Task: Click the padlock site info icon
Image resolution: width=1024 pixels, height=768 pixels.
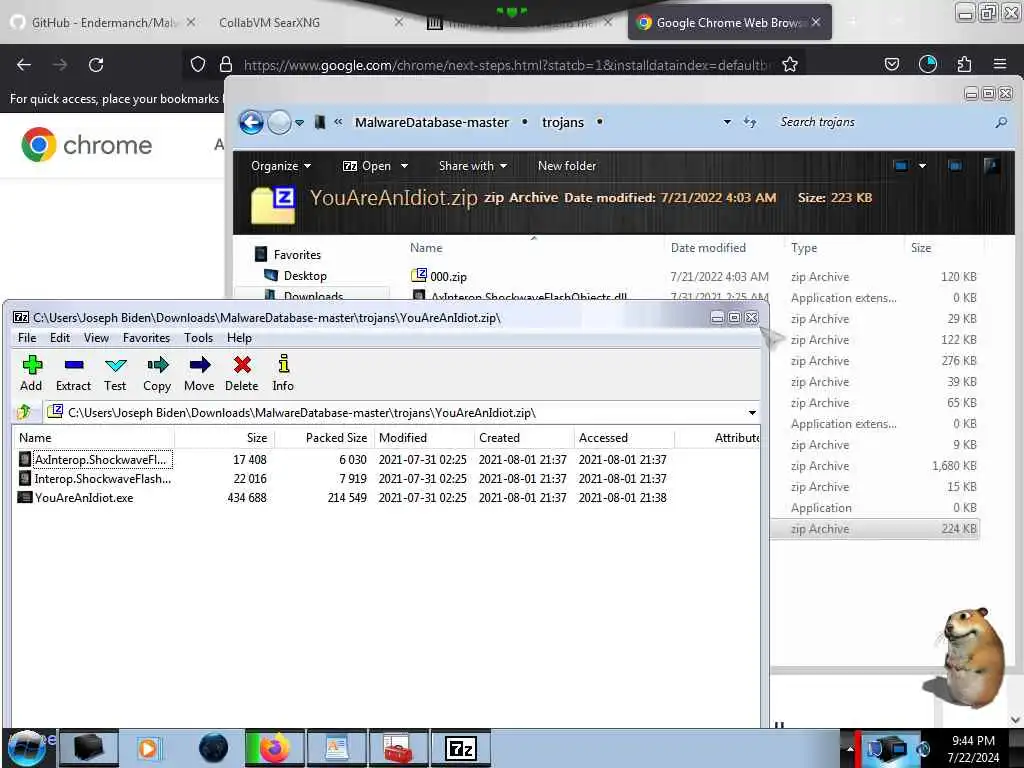Action: [226, 65]
